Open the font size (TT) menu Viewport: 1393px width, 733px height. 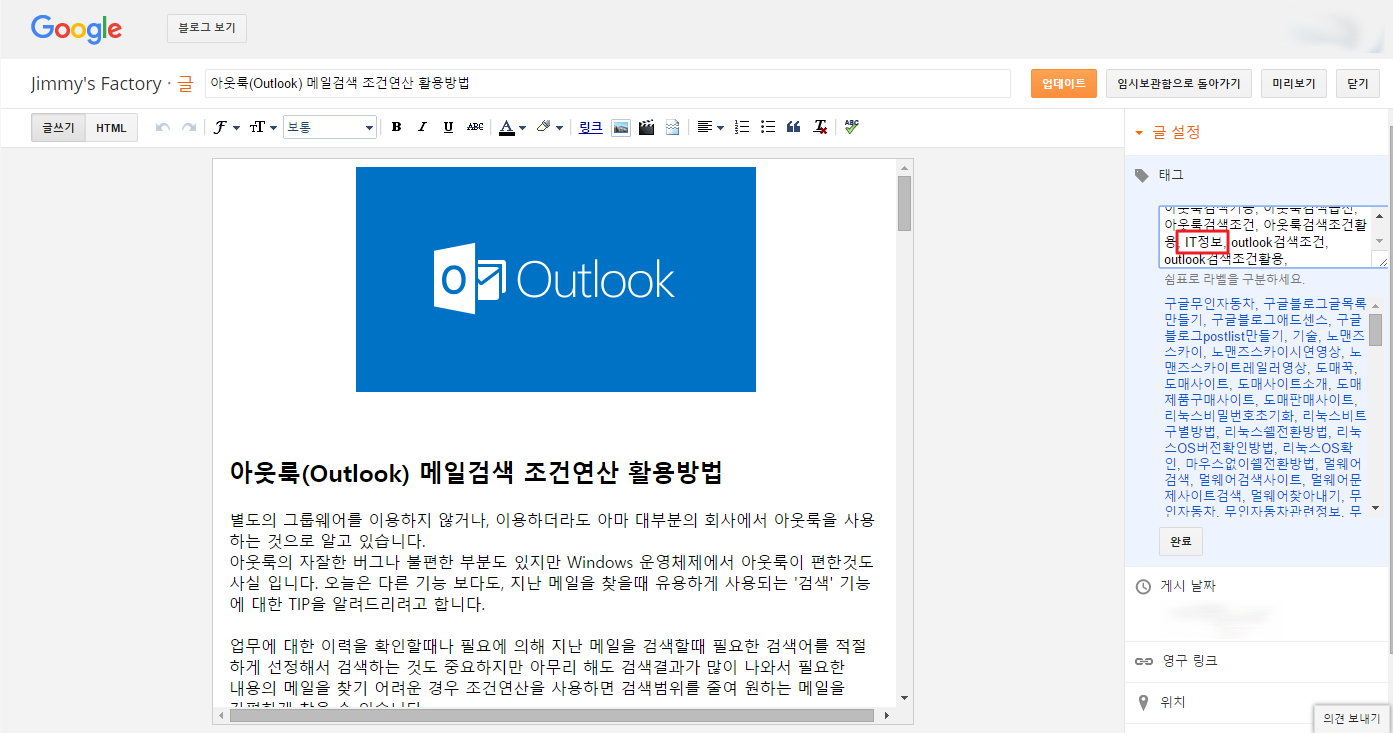[262, 127]
